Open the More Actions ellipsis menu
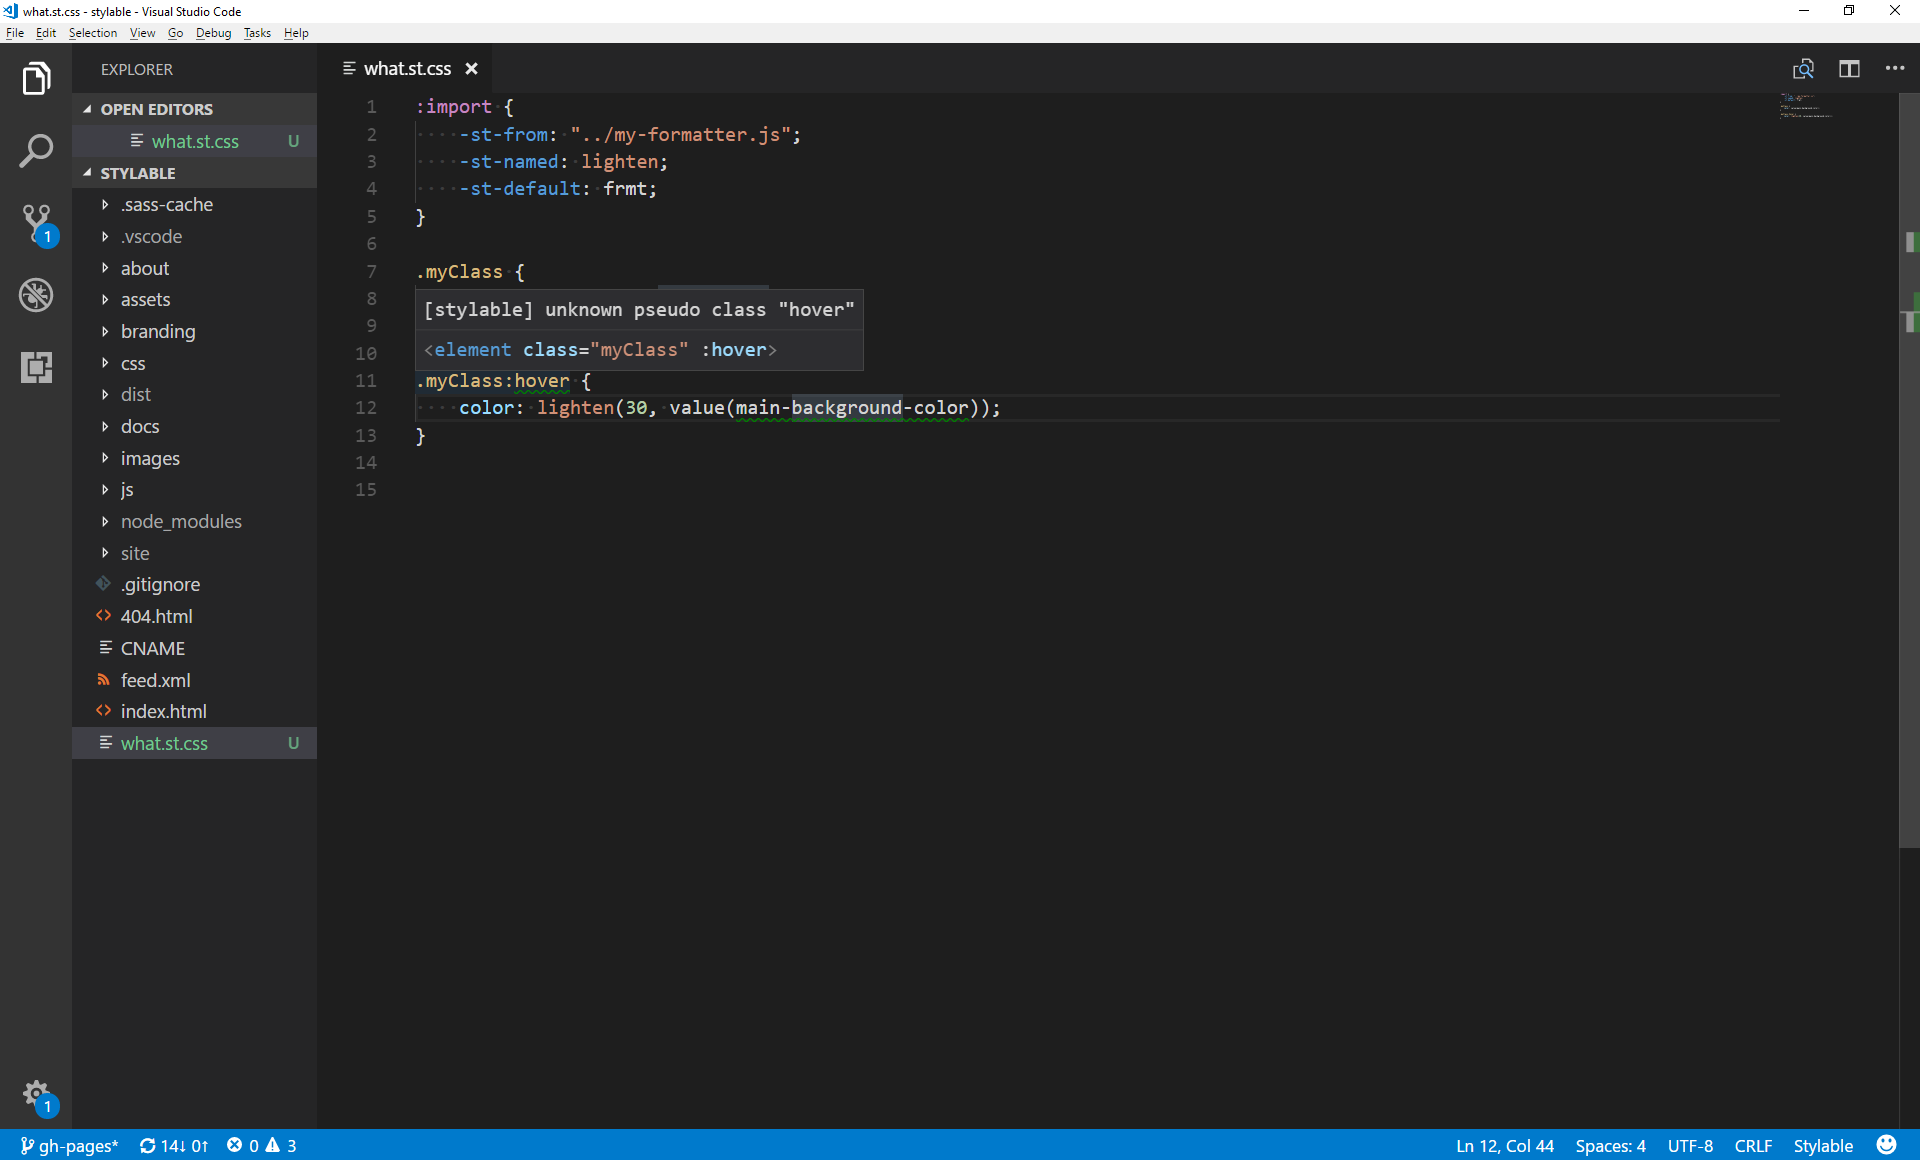Screen dimensions: 1920x1160 (1894, 69)
